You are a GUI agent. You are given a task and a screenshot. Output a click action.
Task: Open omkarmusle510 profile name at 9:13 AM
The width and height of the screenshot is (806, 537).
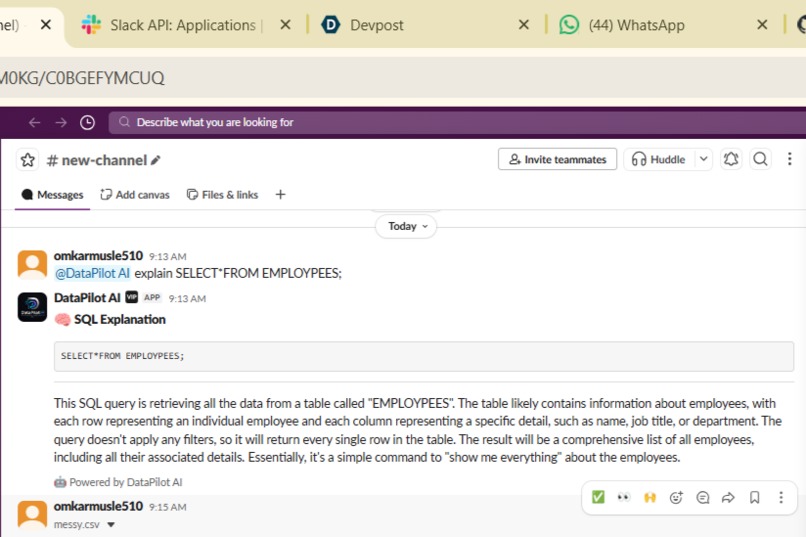point(98,255)
